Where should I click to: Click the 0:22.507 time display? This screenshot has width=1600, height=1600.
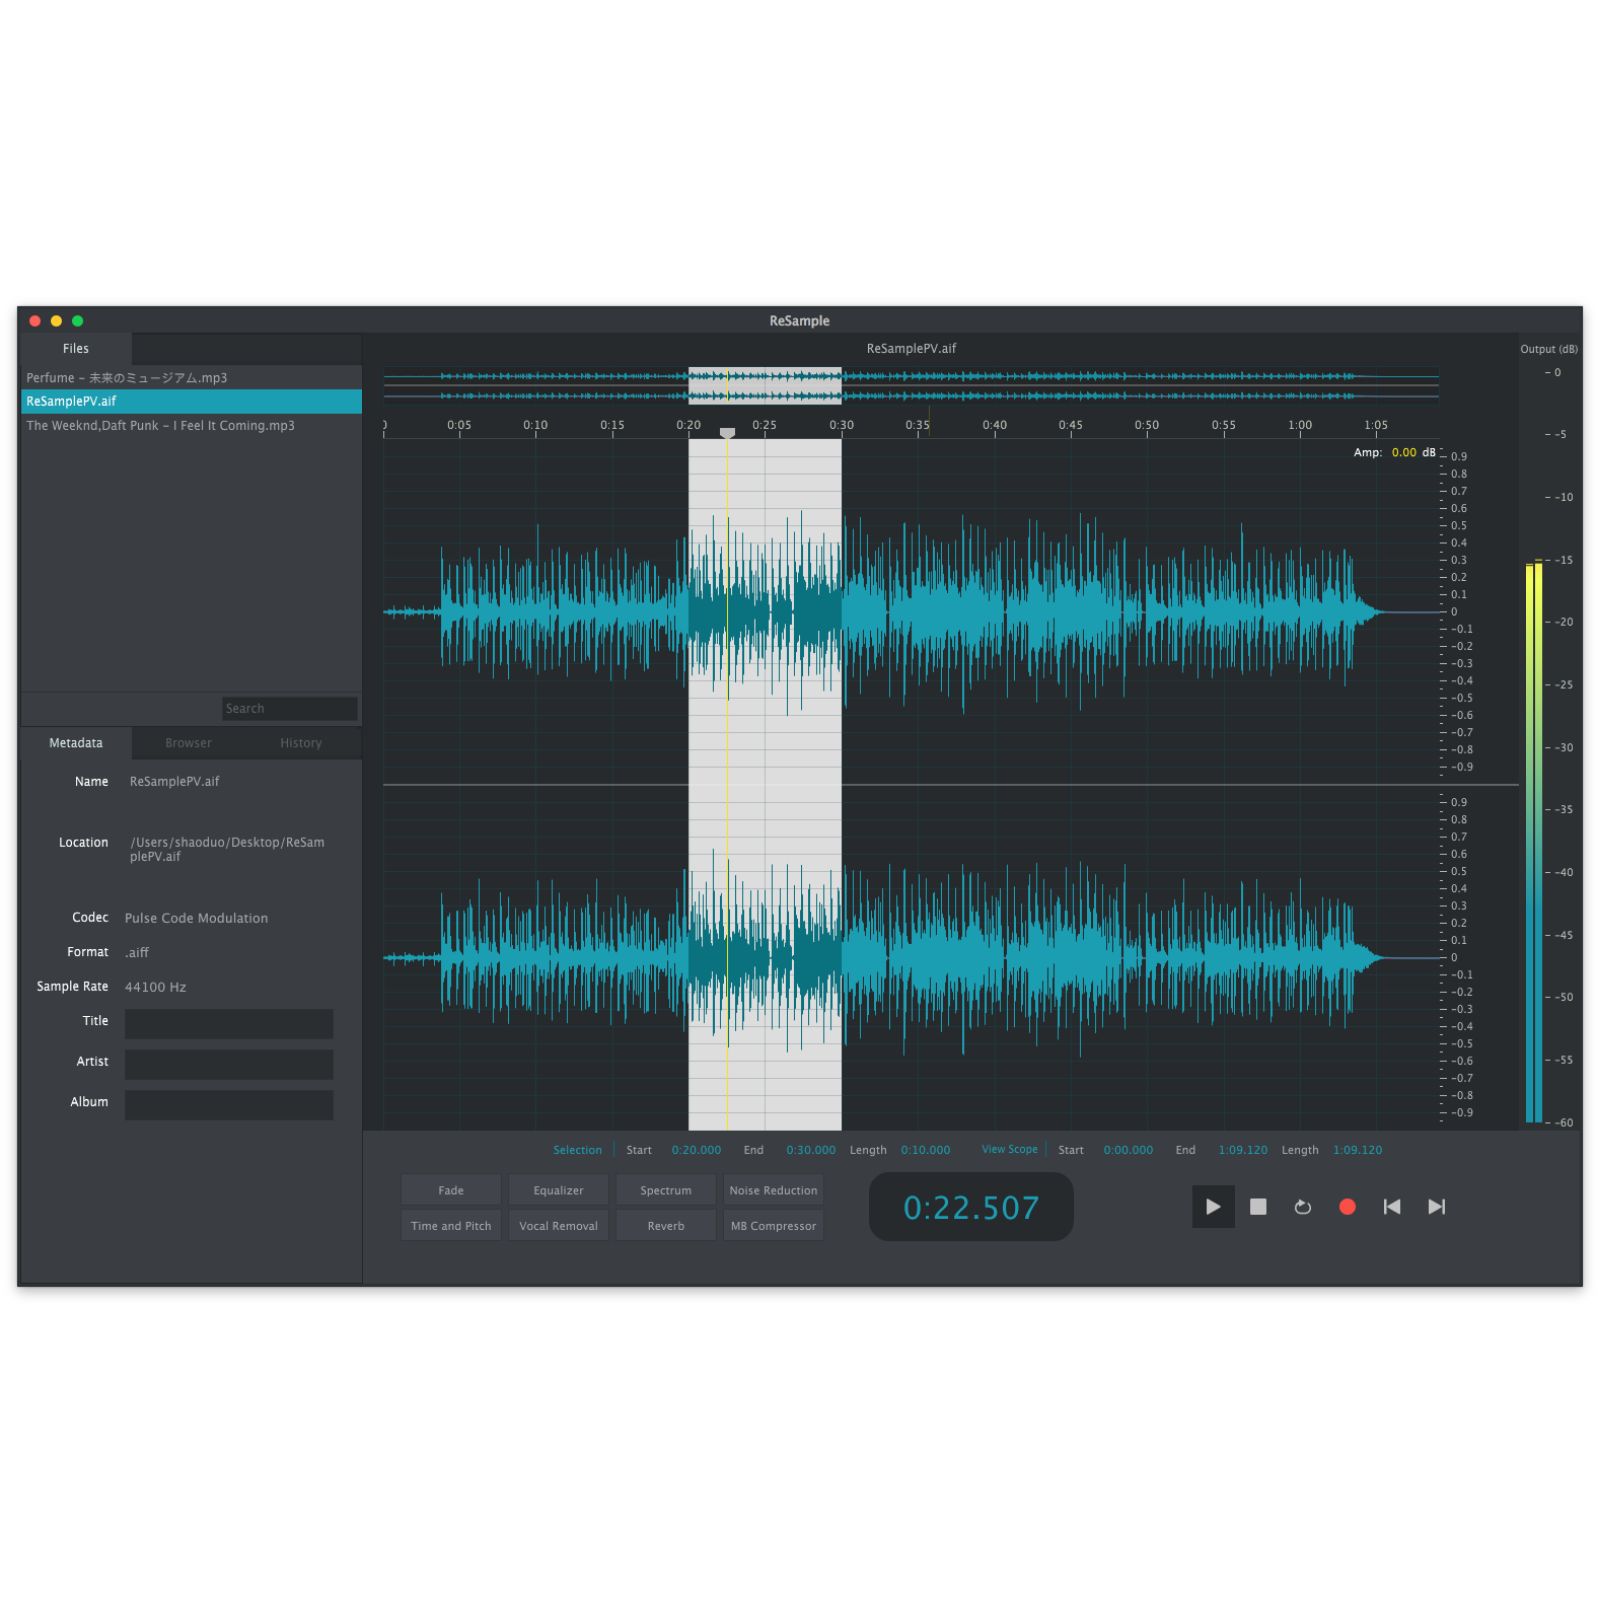(971, 1207)
